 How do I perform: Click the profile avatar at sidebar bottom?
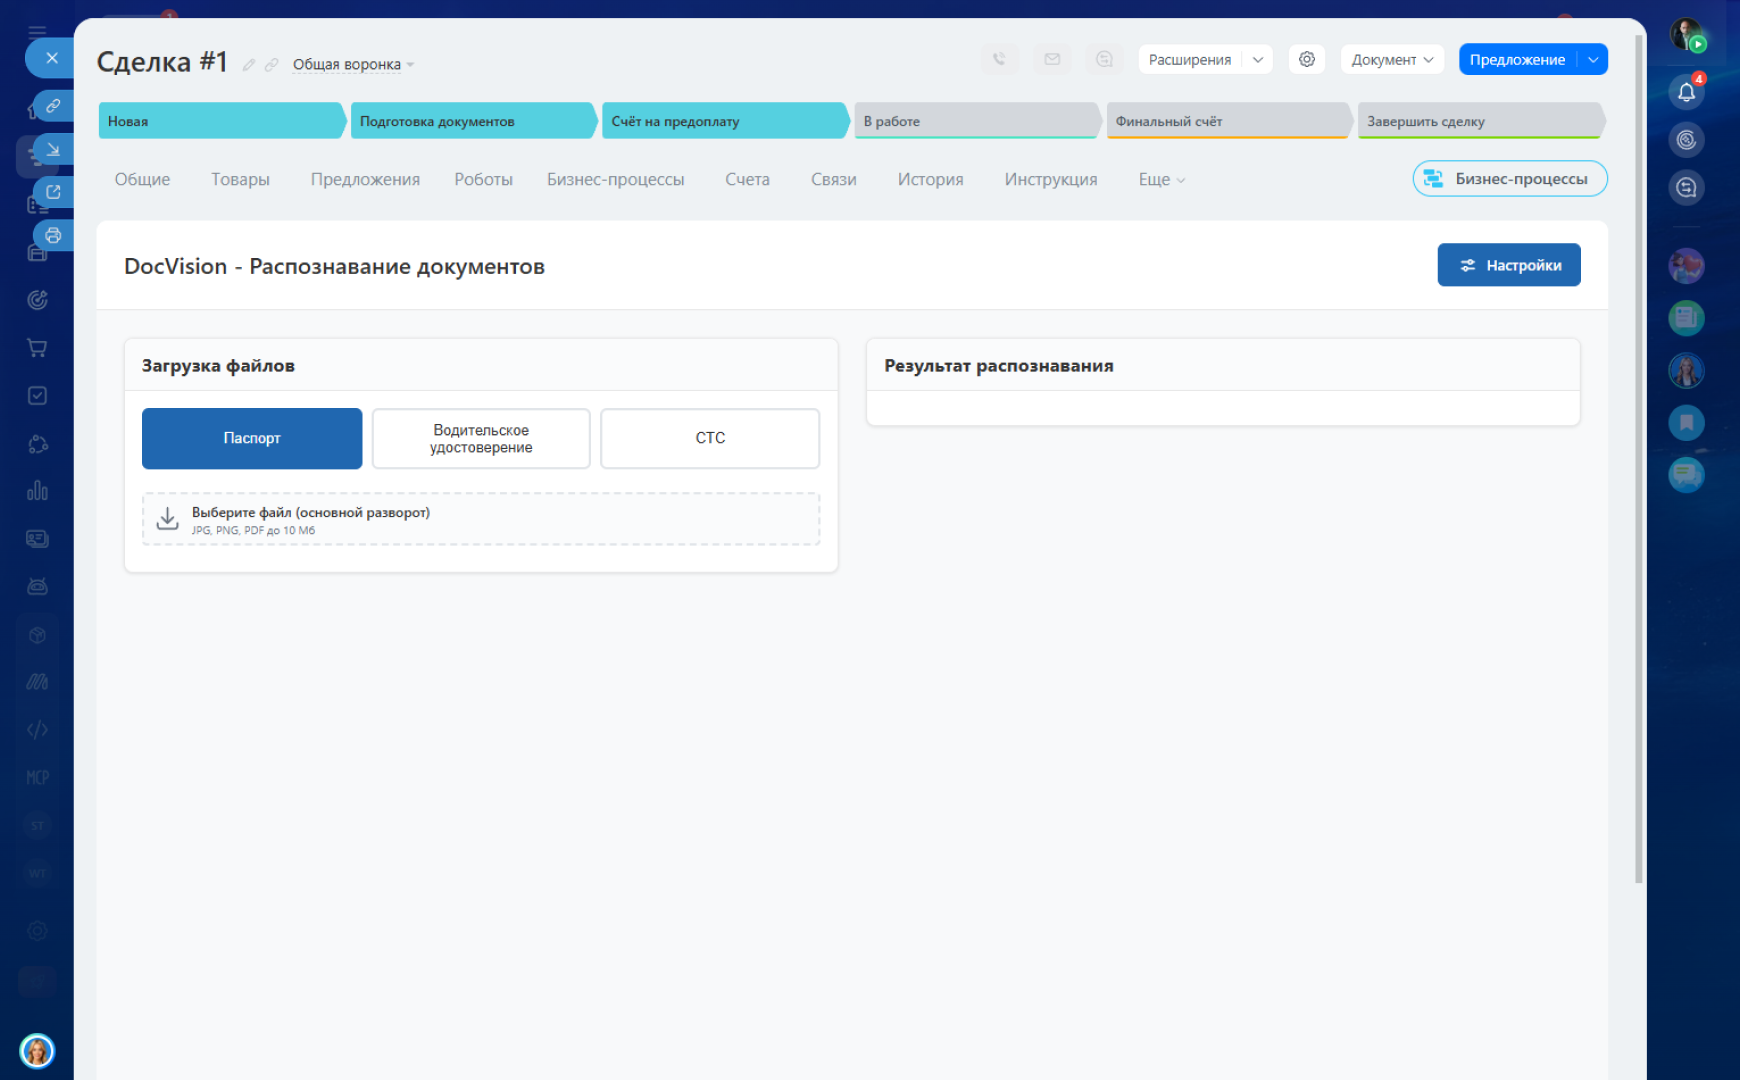click(37, 1051)
